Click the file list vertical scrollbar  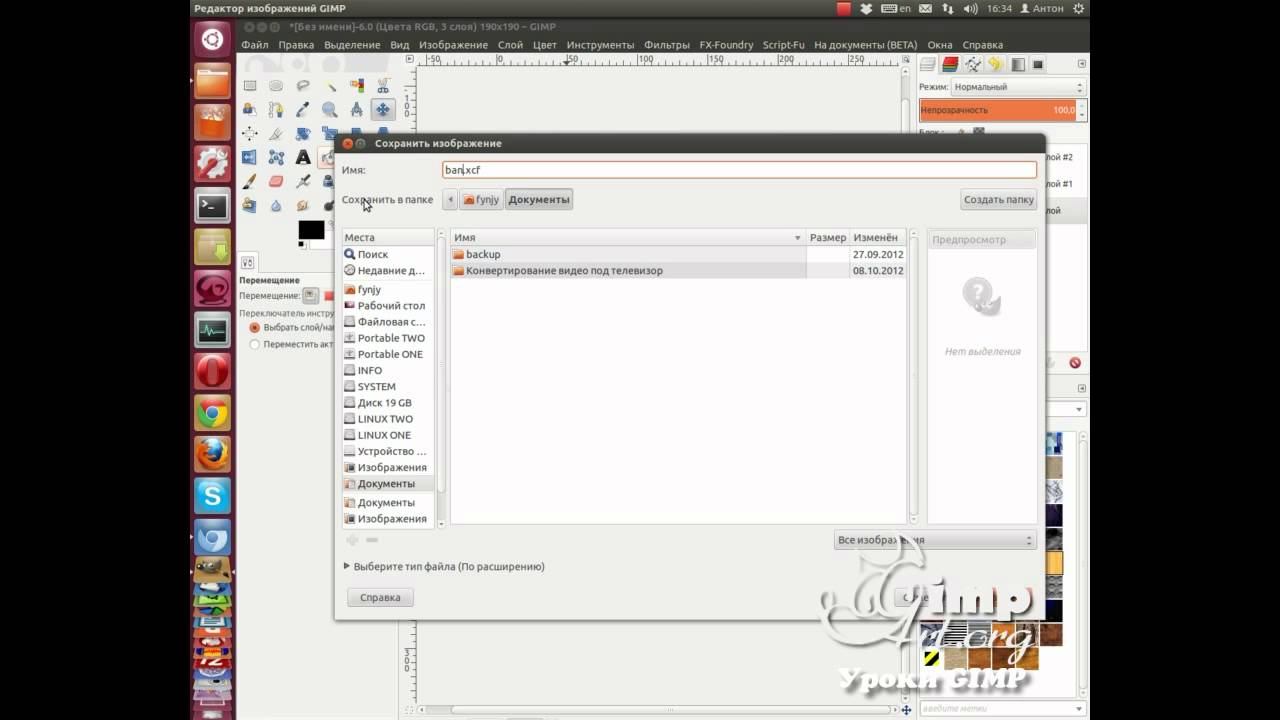click(913, 375)
